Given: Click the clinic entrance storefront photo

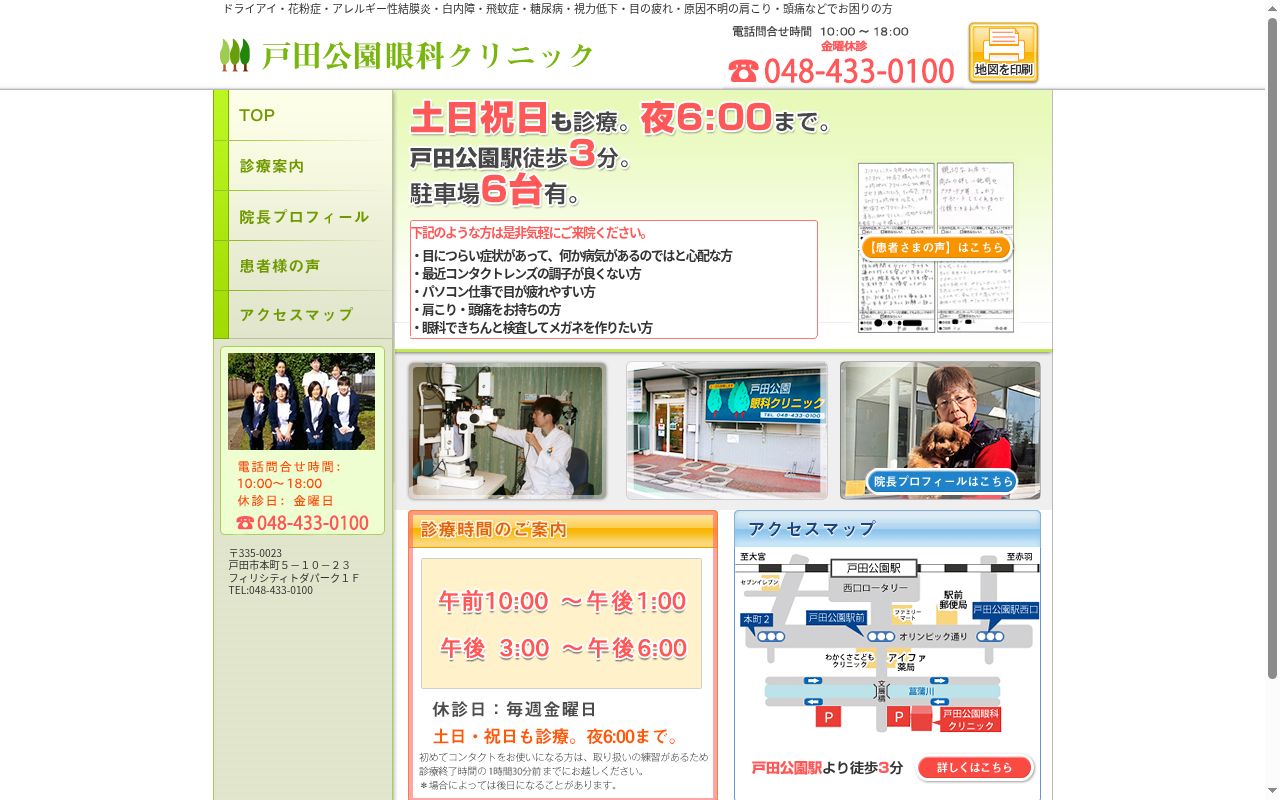Looking at the screenshot, I should tap(727, 431).
